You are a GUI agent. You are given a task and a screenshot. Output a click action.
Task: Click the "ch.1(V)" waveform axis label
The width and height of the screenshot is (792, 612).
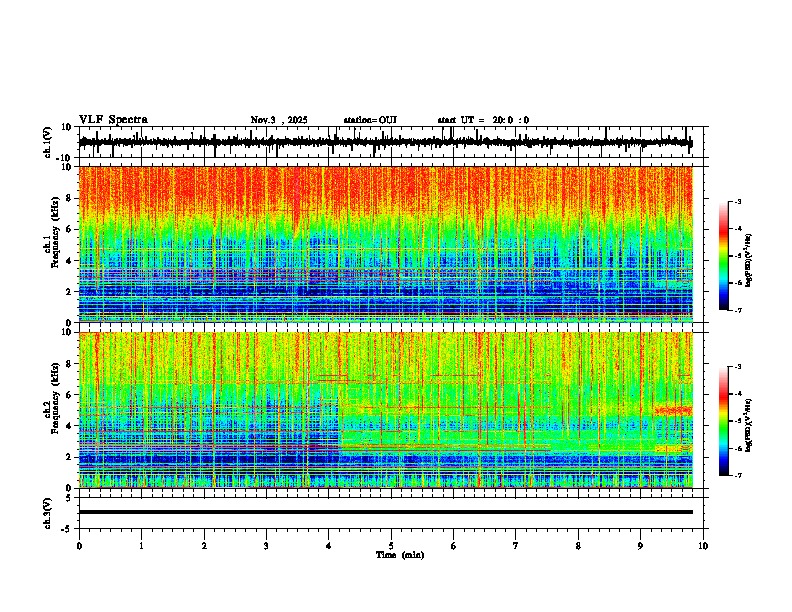48,142
